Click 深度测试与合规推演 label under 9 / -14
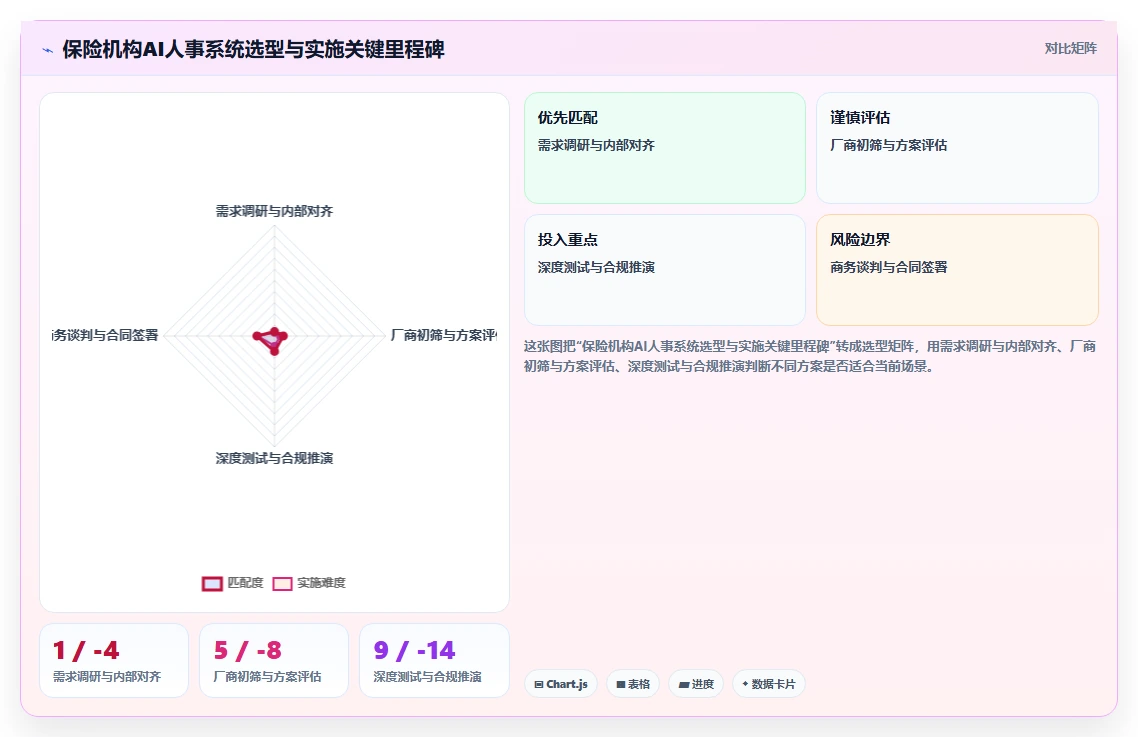Screen dimensions: 1138x737 pos(427,677)
